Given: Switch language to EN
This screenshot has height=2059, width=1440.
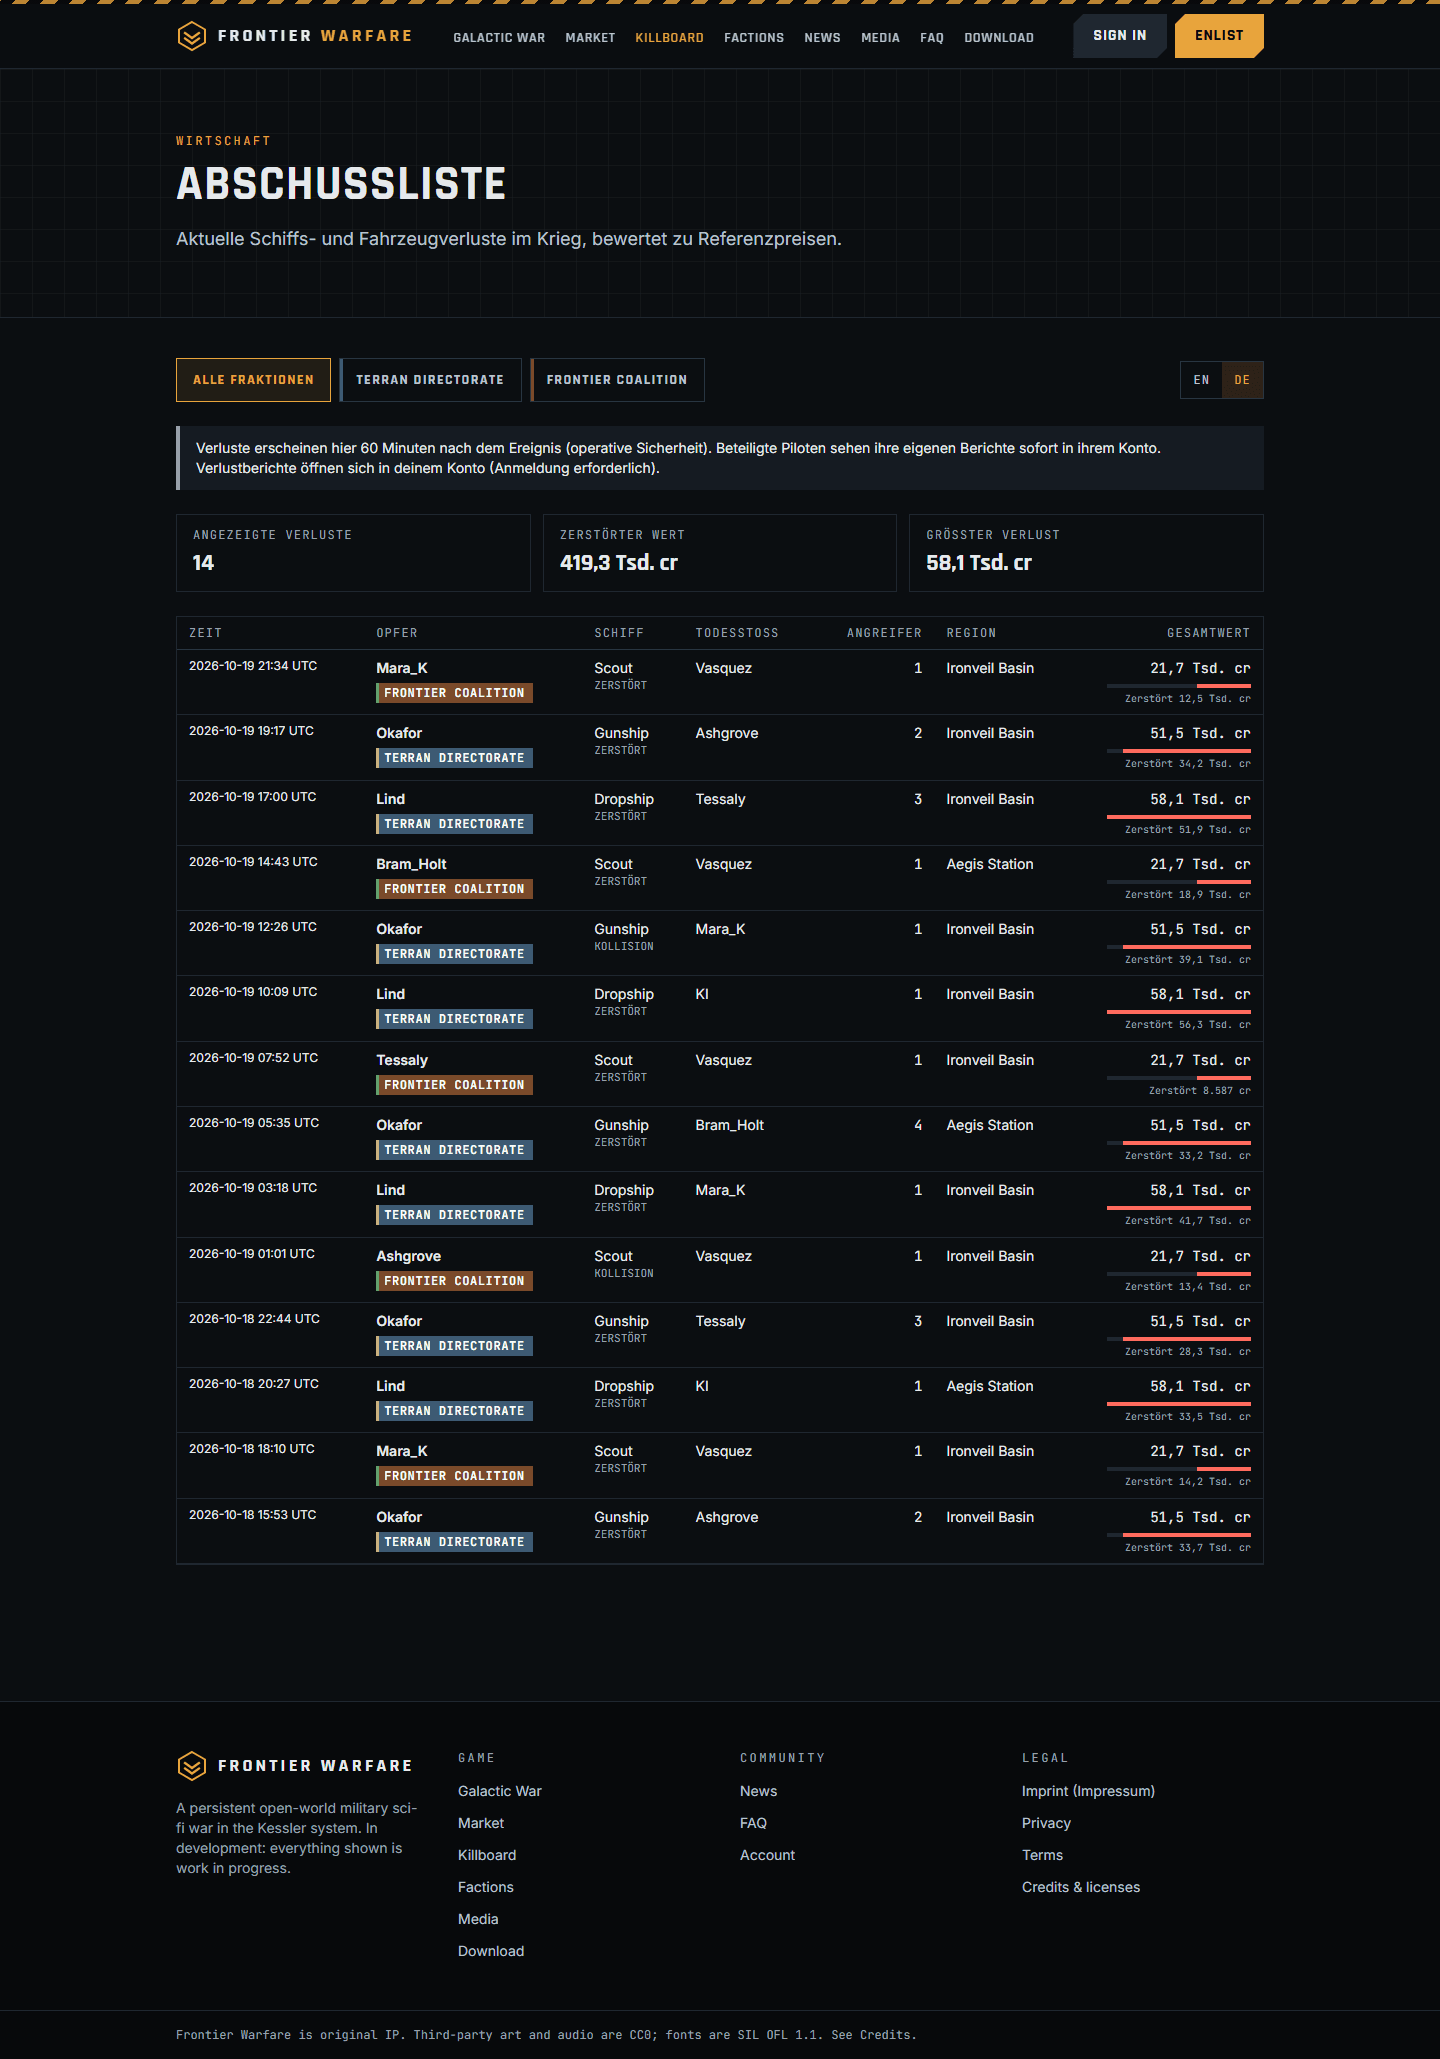Looking at the screenshot, I should click(x=1201, y=380).
